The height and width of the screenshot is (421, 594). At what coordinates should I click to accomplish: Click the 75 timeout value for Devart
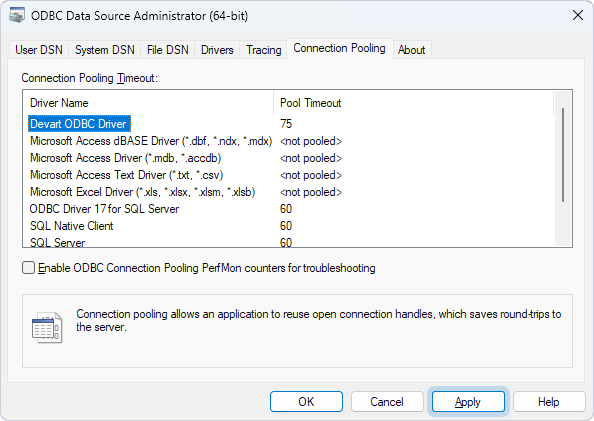point(286,124)
